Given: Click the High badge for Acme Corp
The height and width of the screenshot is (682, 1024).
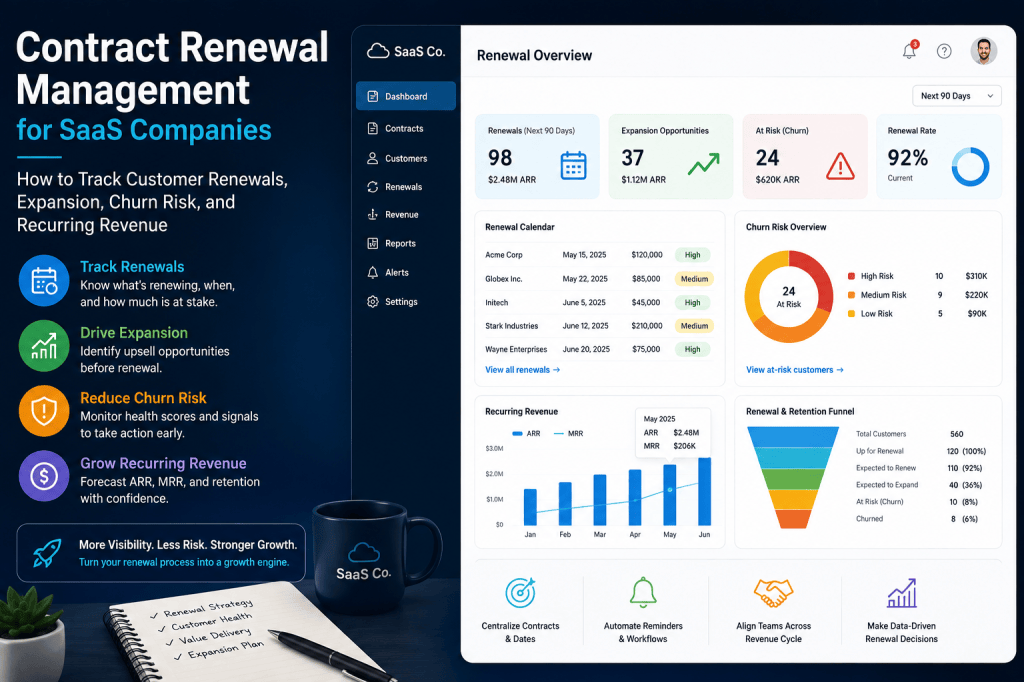Looking at the screenshot, I should (x=692, y=255).
